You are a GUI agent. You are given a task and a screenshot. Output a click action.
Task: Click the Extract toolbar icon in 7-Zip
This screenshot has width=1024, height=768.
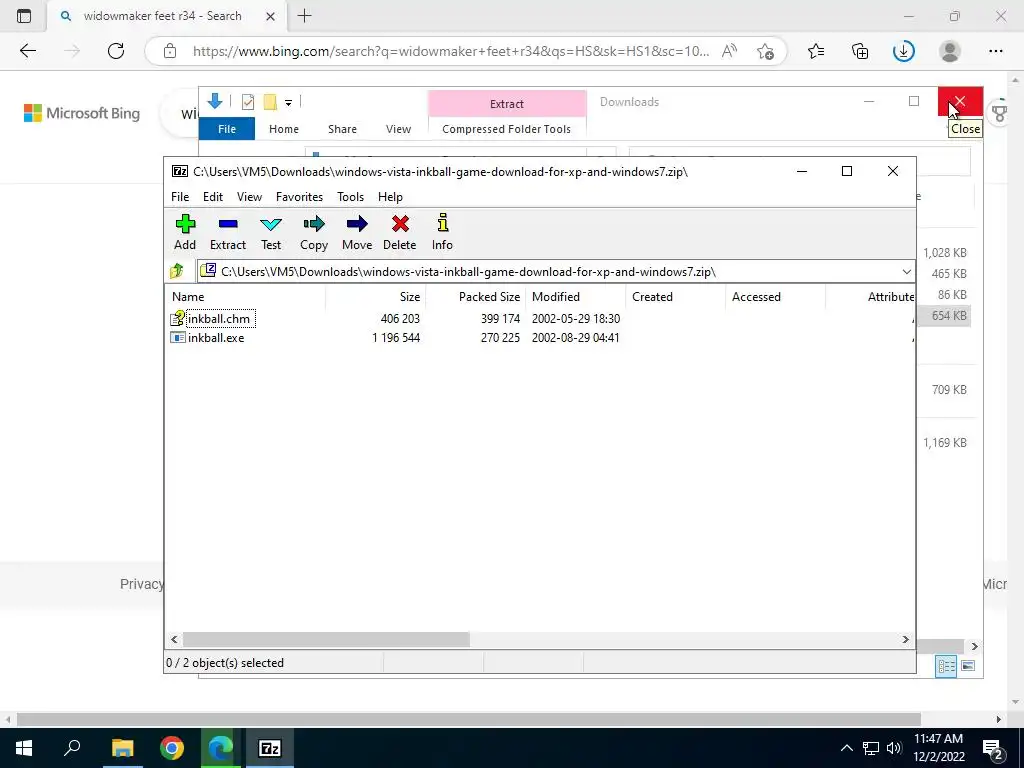pos(228,232)
